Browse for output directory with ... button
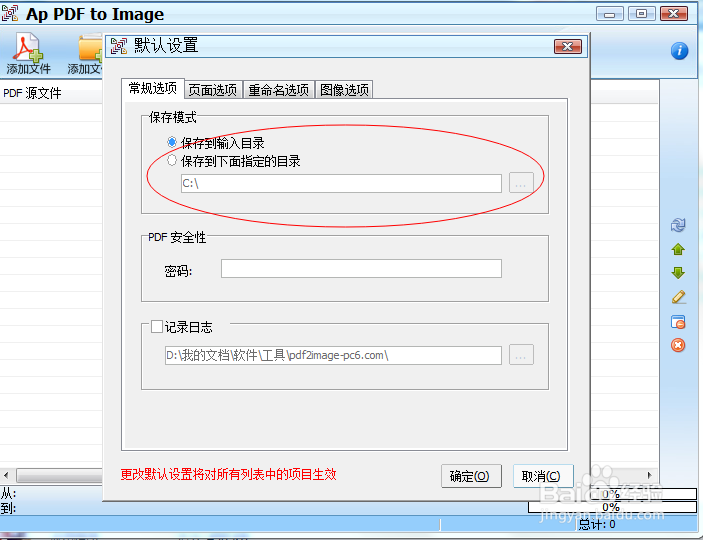The width and height of the screenshot is (703, 540). pyautogui.click(x=521, y=183)
